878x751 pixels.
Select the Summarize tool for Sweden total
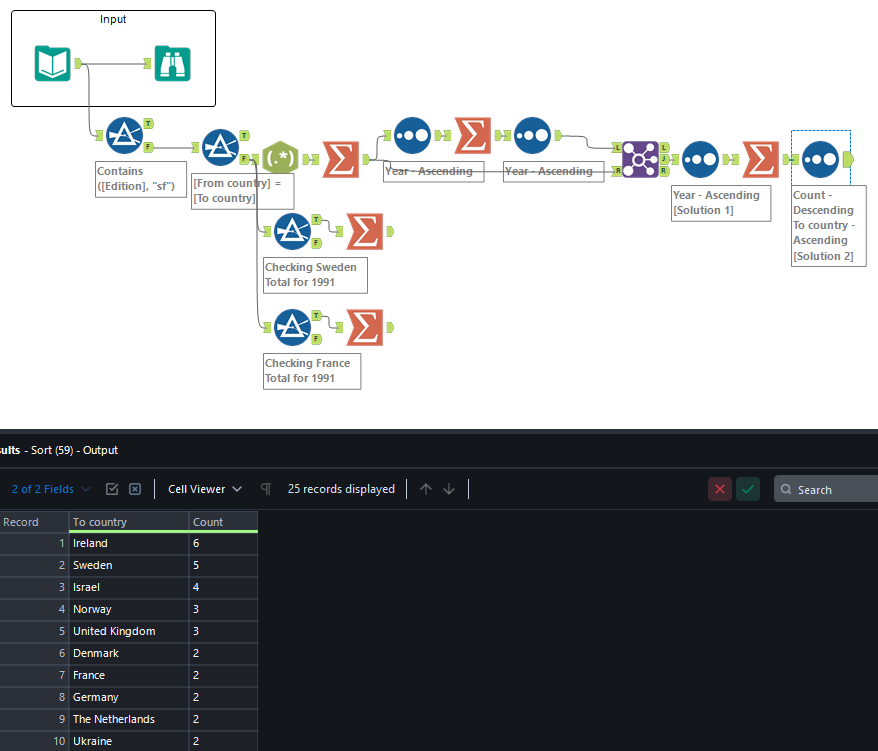365,231
